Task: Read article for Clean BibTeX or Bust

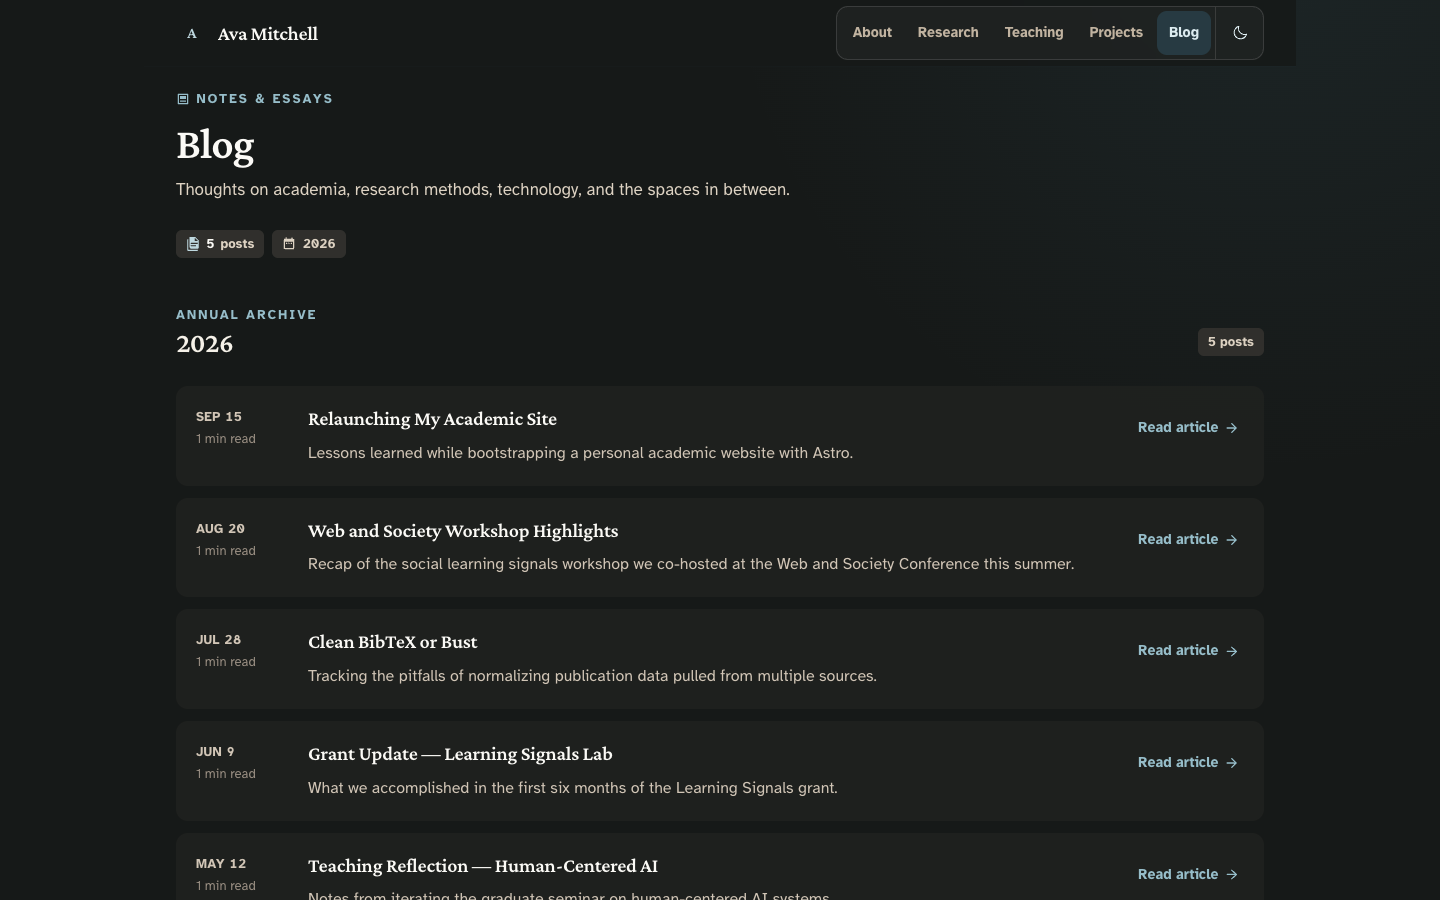Action: click(x=1188, y=651)
